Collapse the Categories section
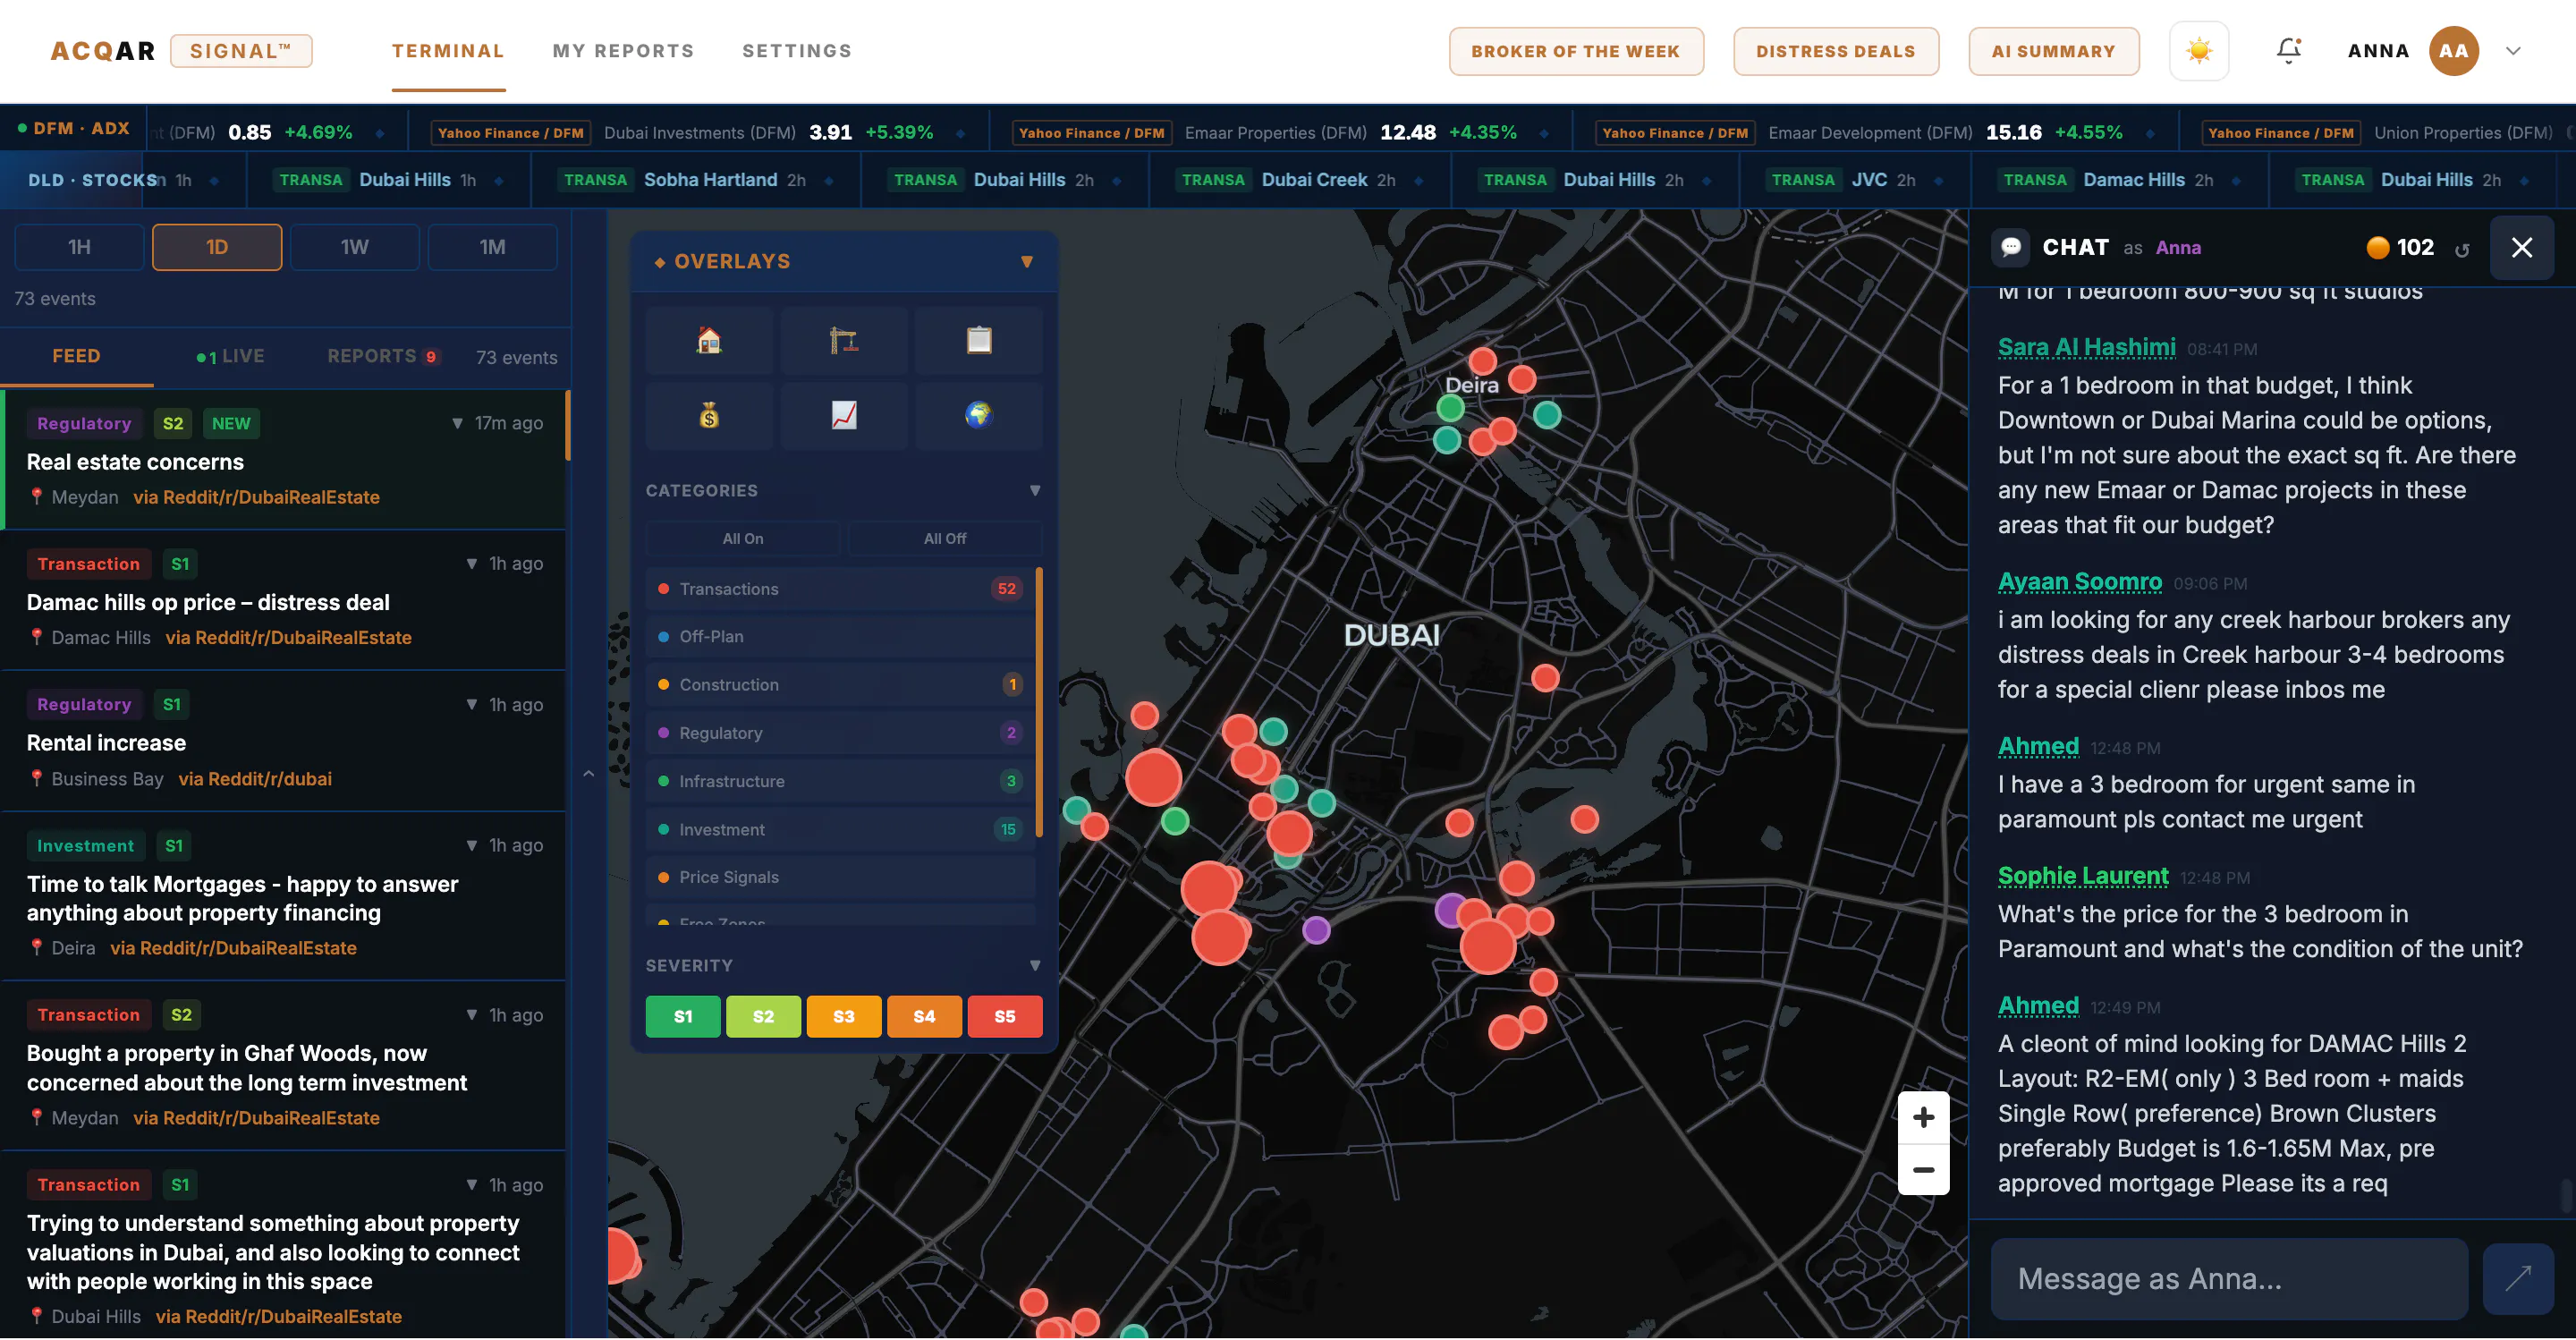2576x1340 pixels. coord(1035,491)
